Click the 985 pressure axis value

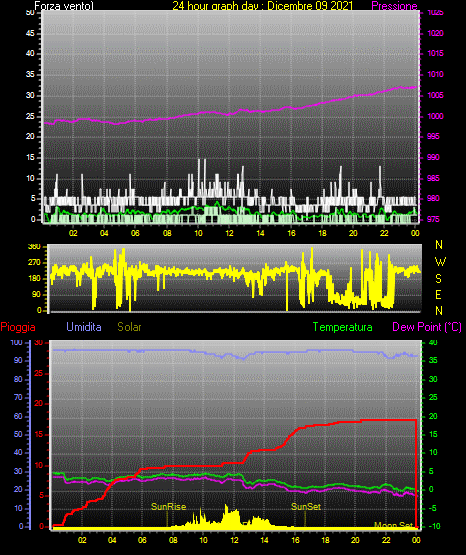point(433,178)
